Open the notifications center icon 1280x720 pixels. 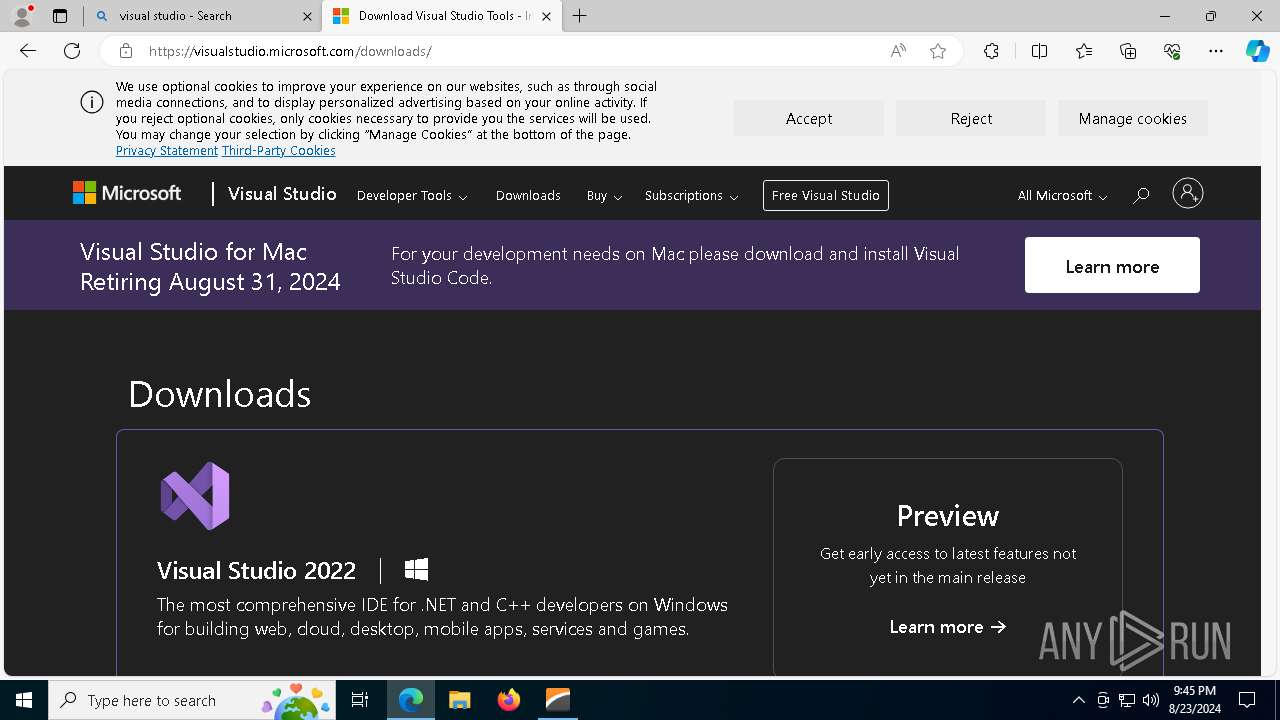[x=1247, y=700]
